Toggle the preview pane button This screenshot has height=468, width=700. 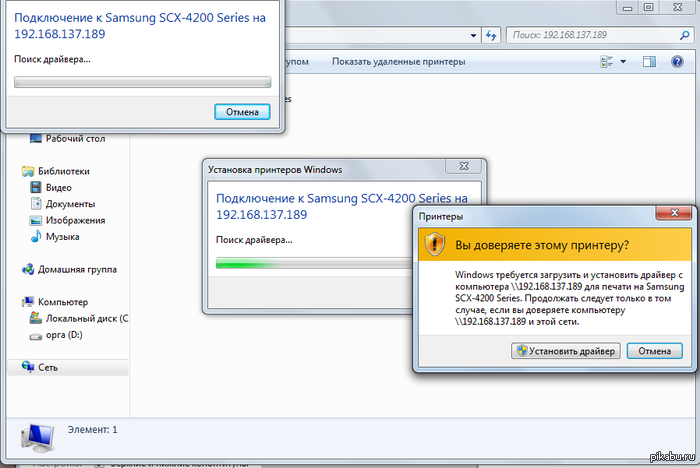pos(650,62)
